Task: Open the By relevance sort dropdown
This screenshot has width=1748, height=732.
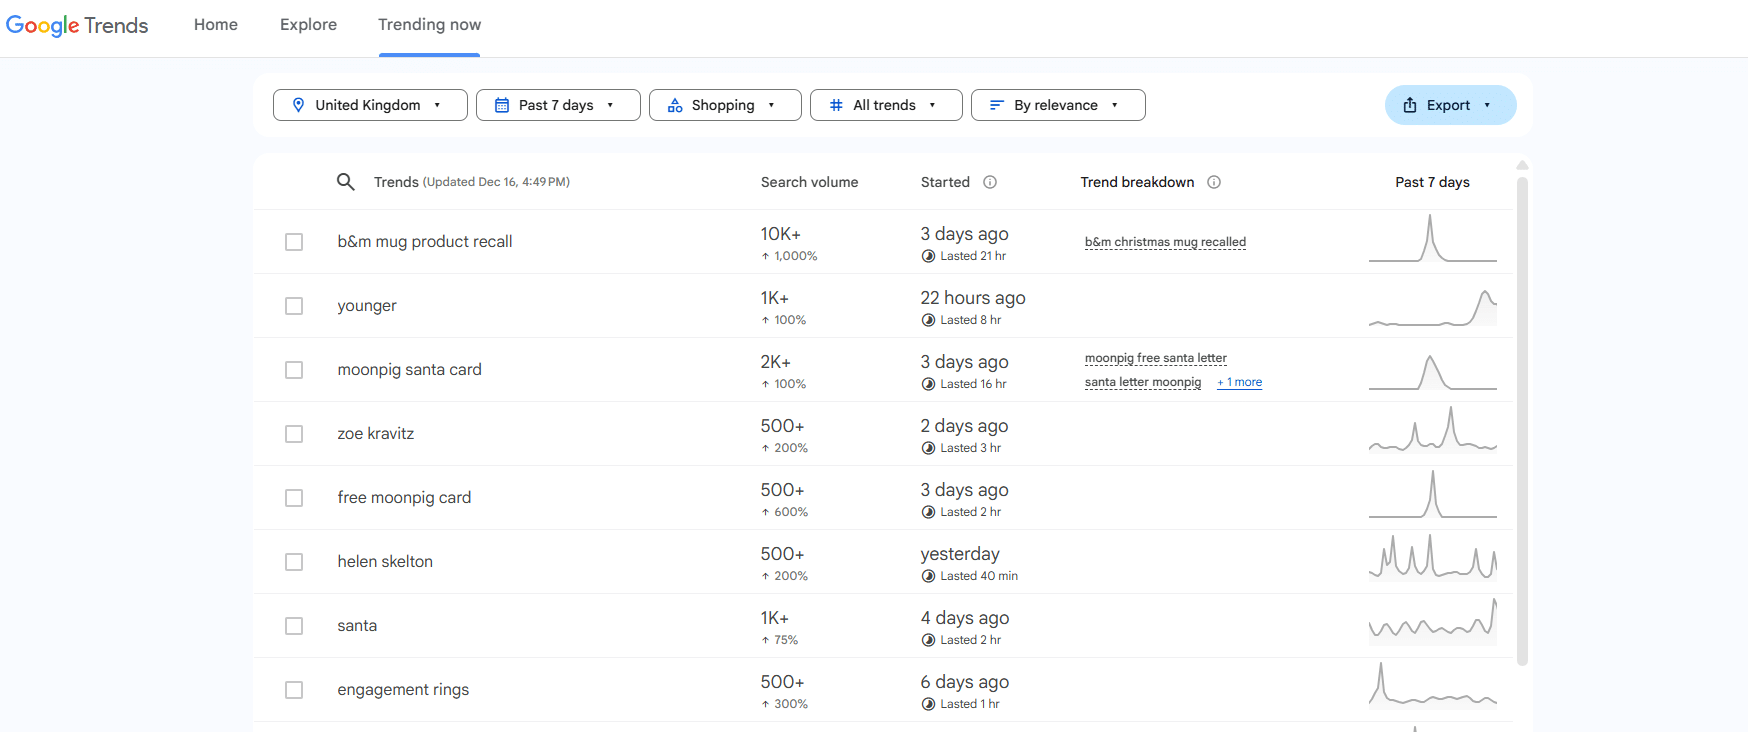Action: [x=1058, y=105]
